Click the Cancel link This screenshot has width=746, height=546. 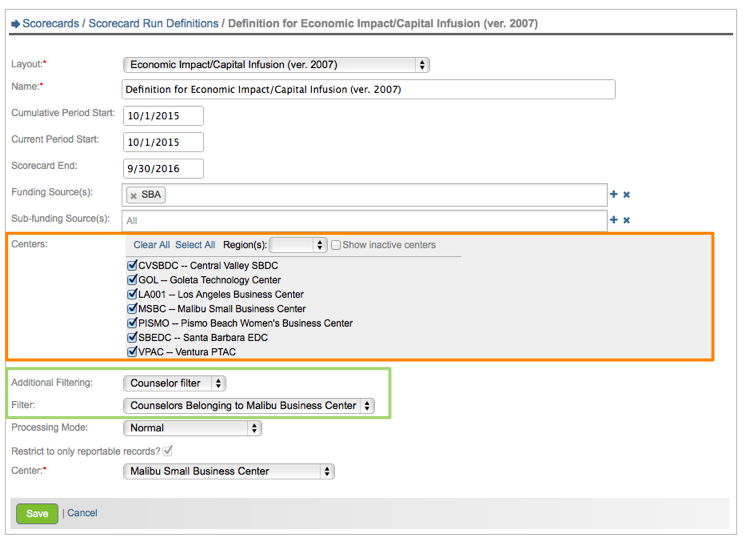(82, 513)
